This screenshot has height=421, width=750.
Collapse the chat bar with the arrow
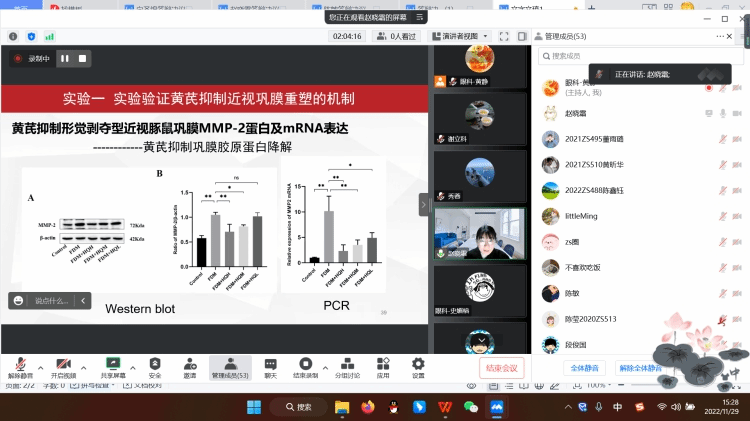click(83, 300)
